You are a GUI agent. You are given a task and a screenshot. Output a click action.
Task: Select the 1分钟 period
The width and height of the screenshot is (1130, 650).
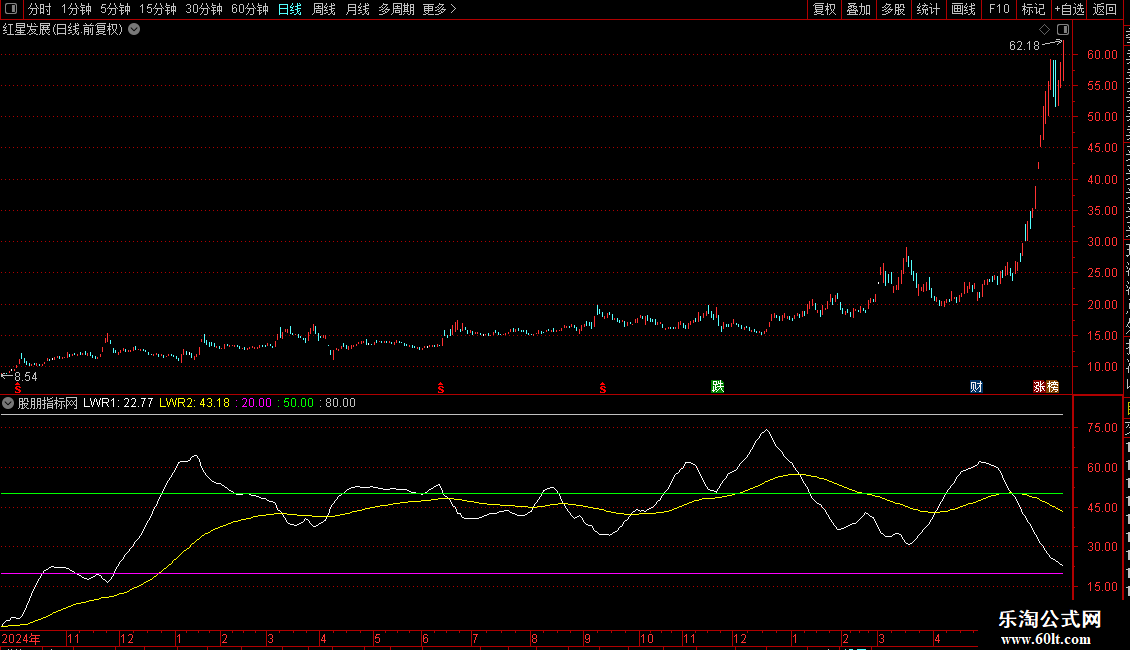[x=76, y=9]
